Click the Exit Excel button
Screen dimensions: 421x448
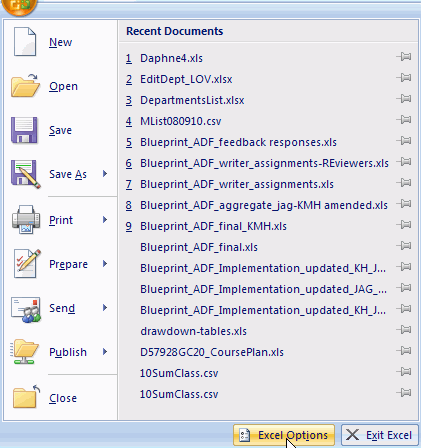click(x=380, y=435)
